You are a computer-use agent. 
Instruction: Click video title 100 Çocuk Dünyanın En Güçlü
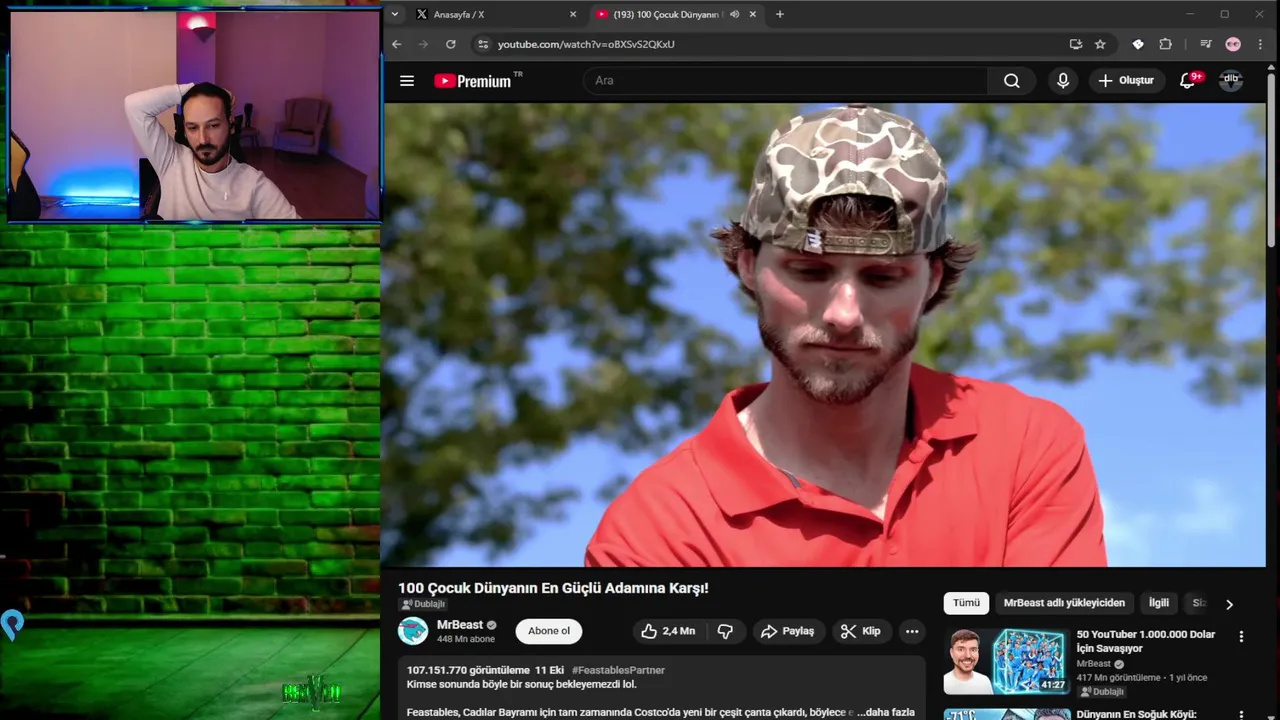(553, 588)
